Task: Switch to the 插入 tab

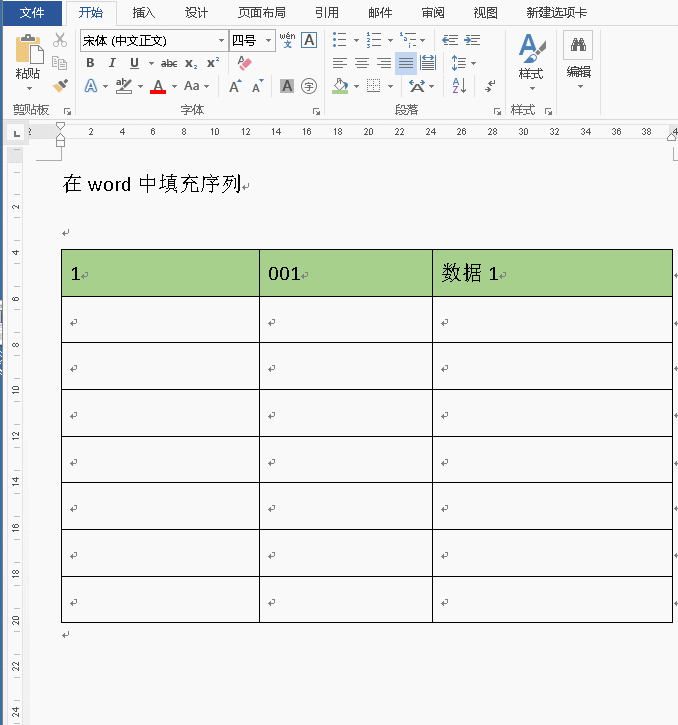Action: [144, 12]
